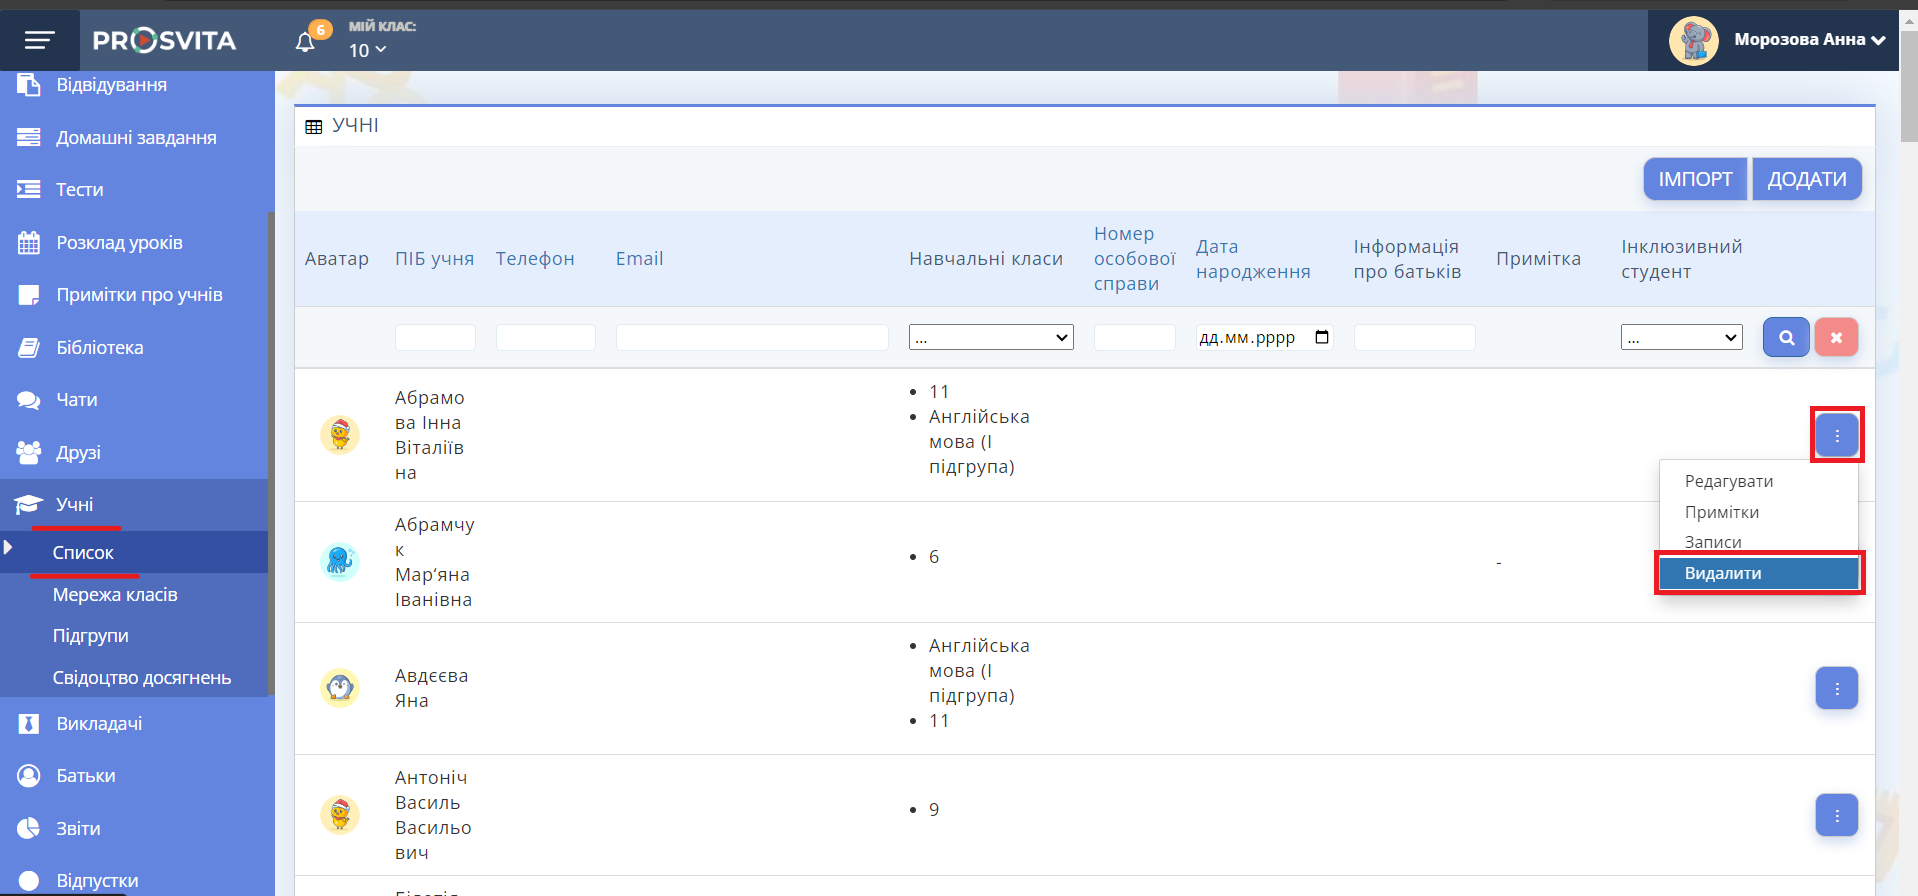Open the hamburger sidebar menu
Viewport: 1918px width, 896px height.
(40, 40)
